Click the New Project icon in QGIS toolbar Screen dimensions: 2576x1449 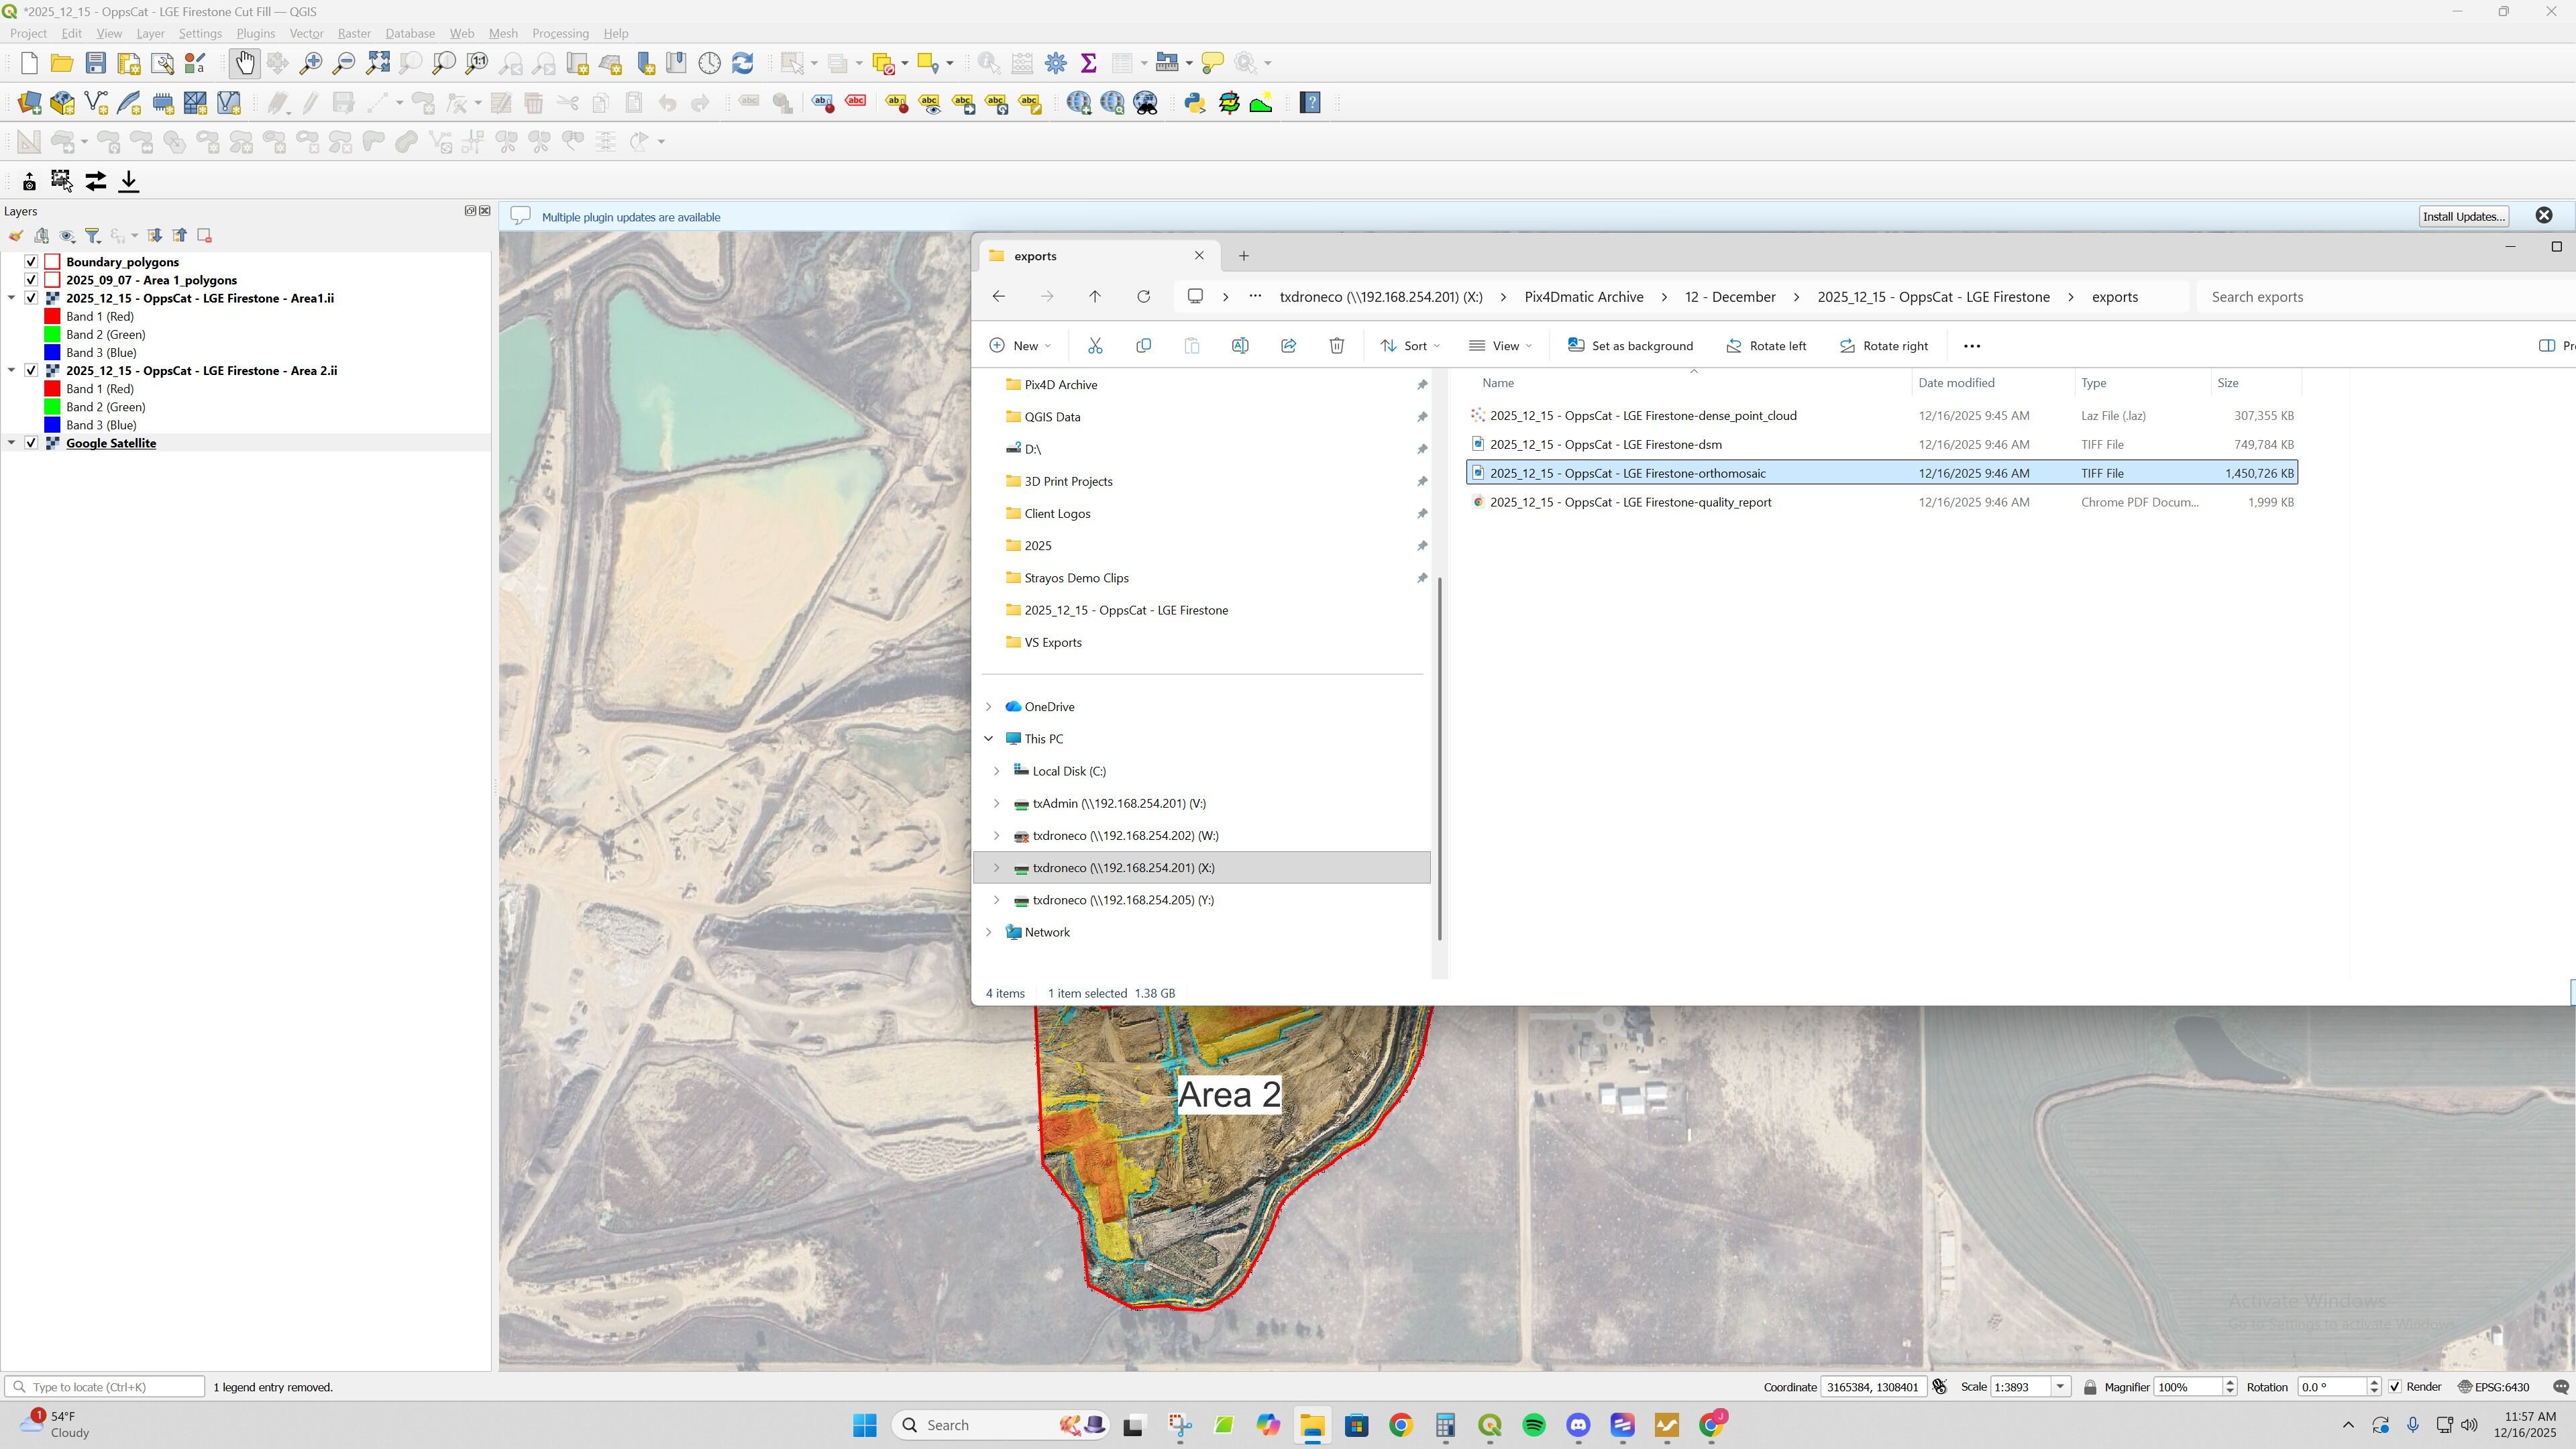coord(29,63)
